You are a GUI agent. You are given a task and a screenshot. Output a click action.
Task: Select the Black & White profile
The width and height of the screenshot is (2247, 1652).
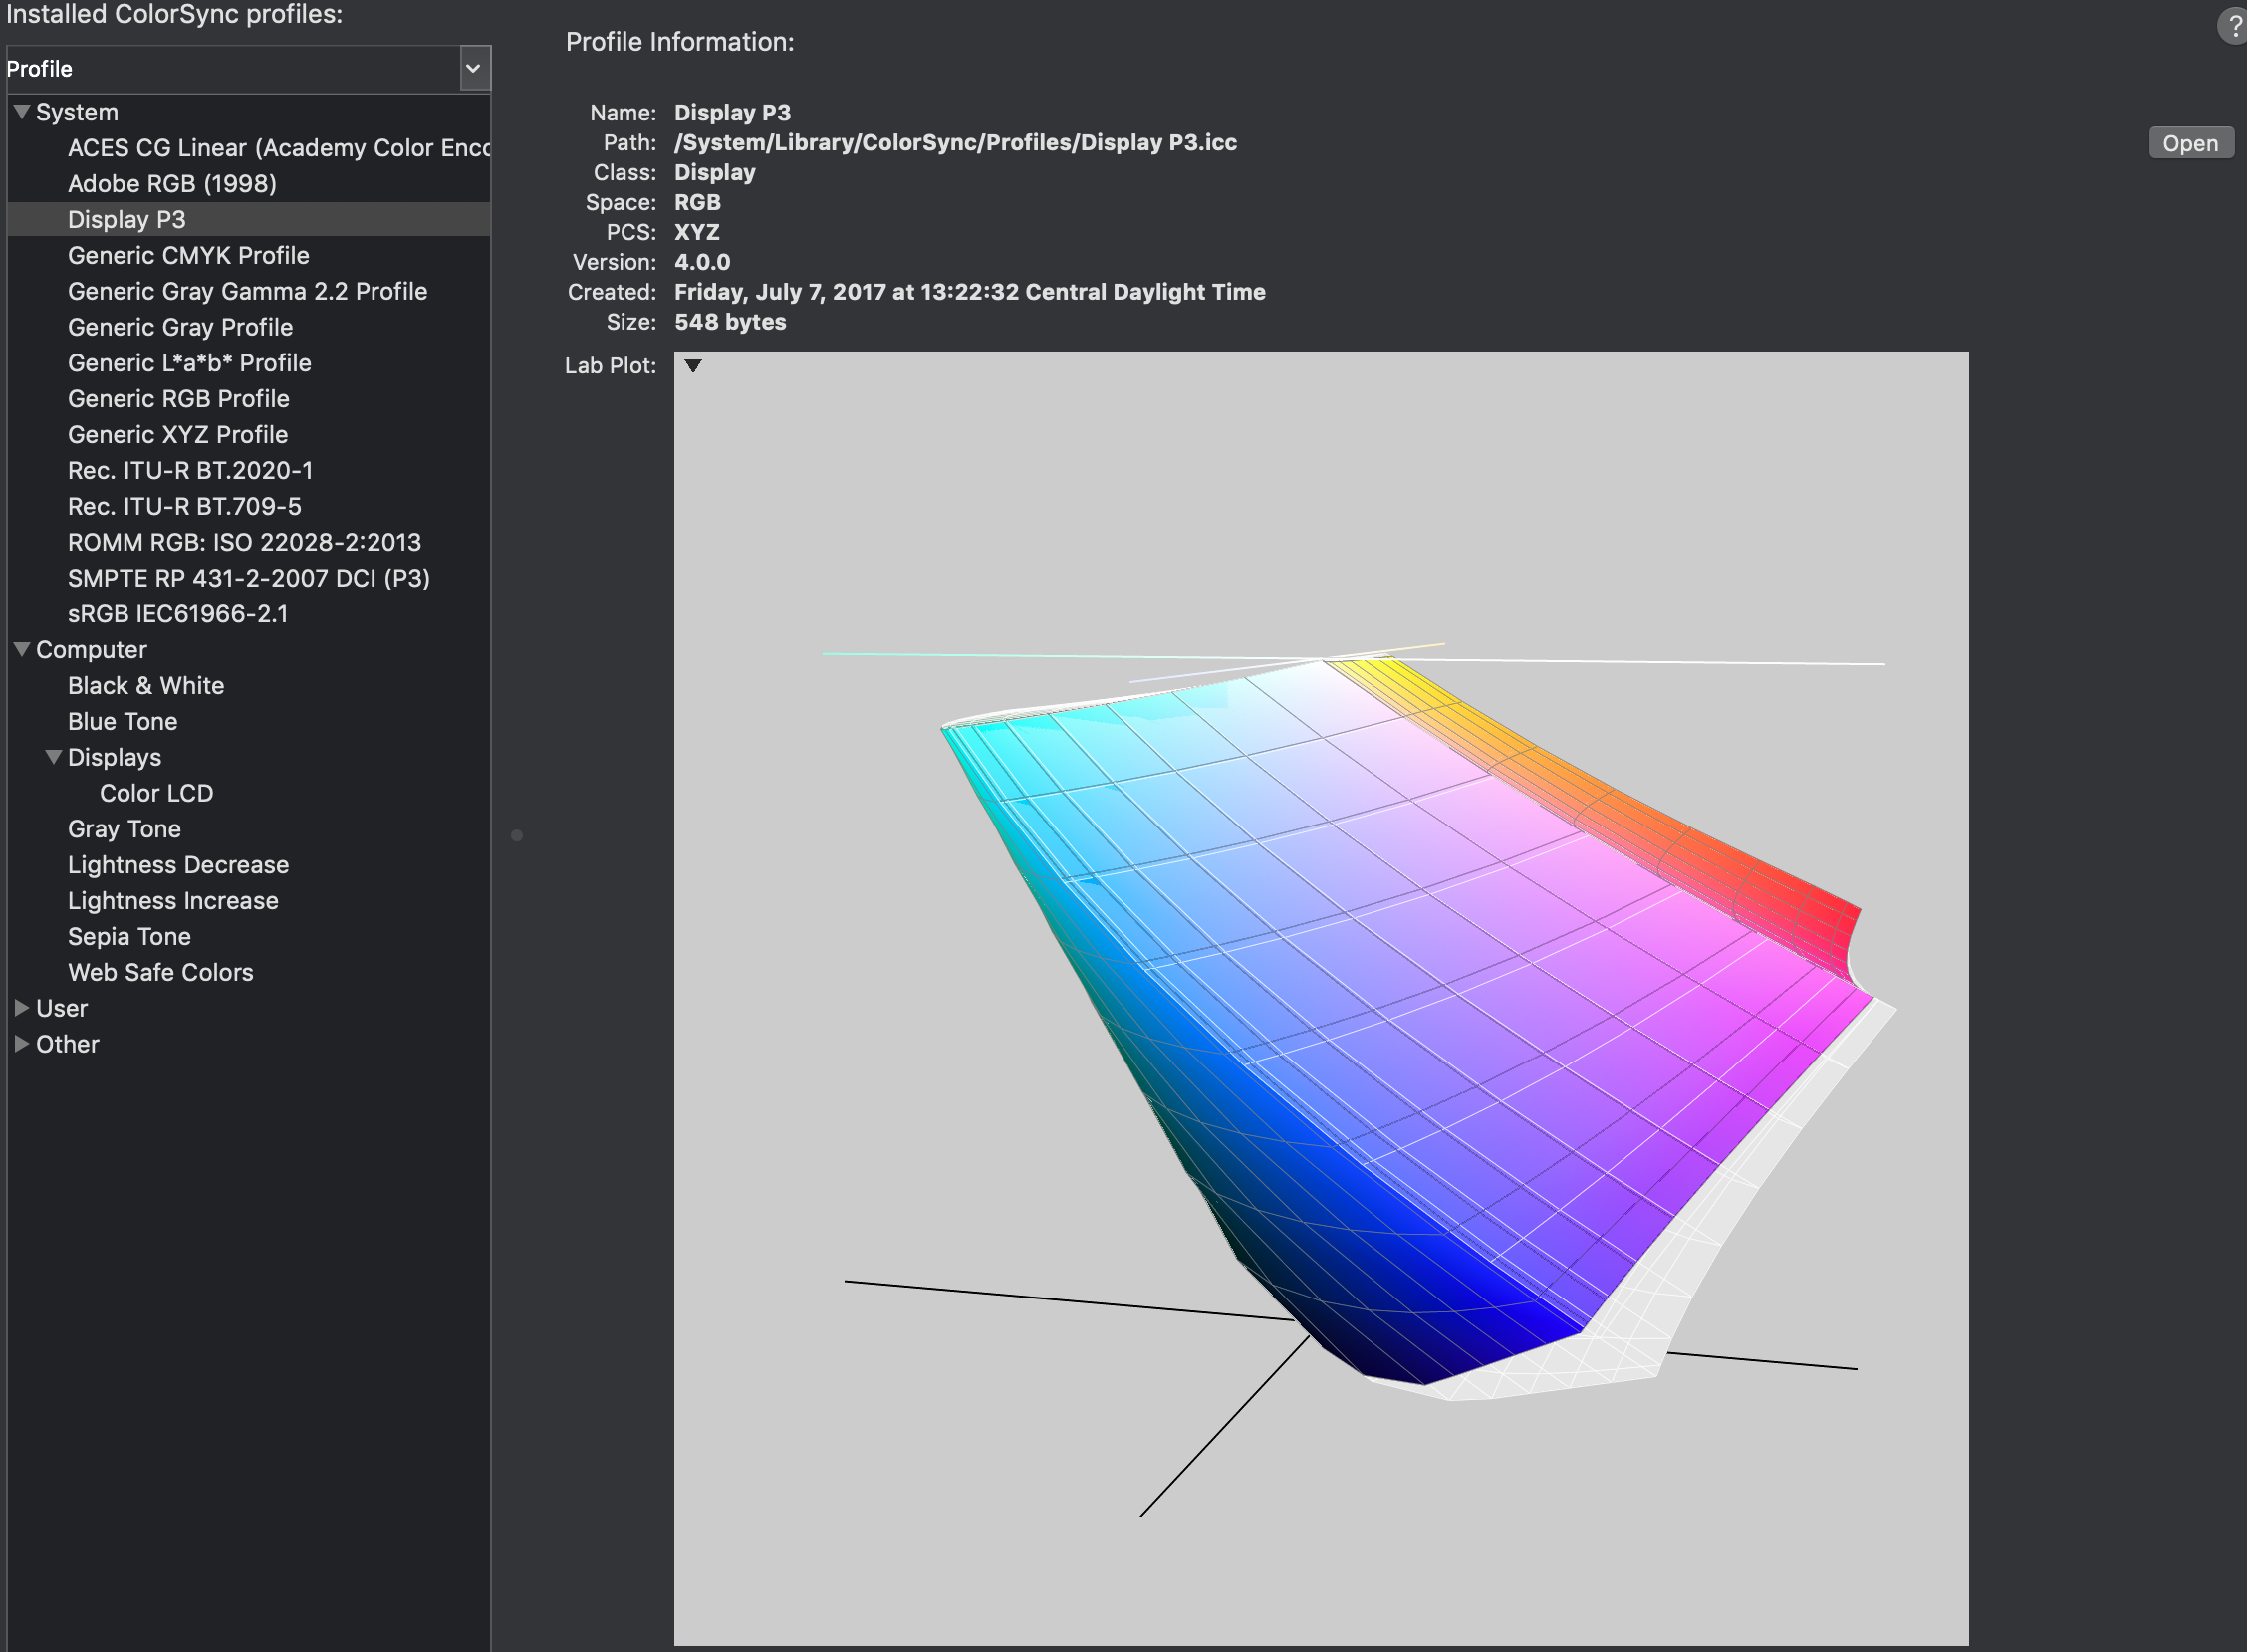[x=145, y=685]
